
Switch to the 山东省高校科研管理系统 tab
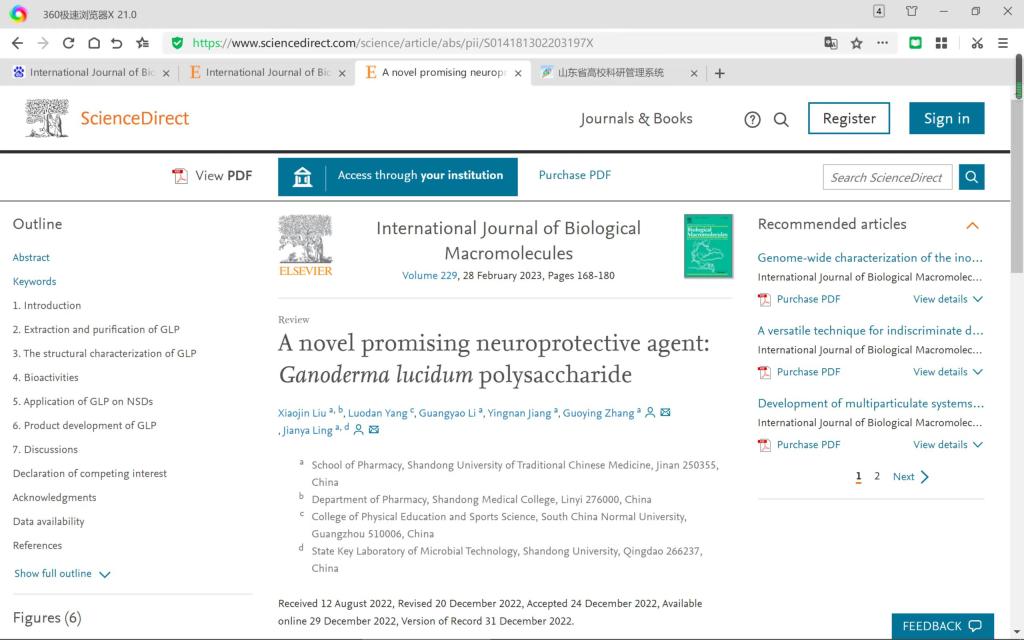tap(610, 73)
